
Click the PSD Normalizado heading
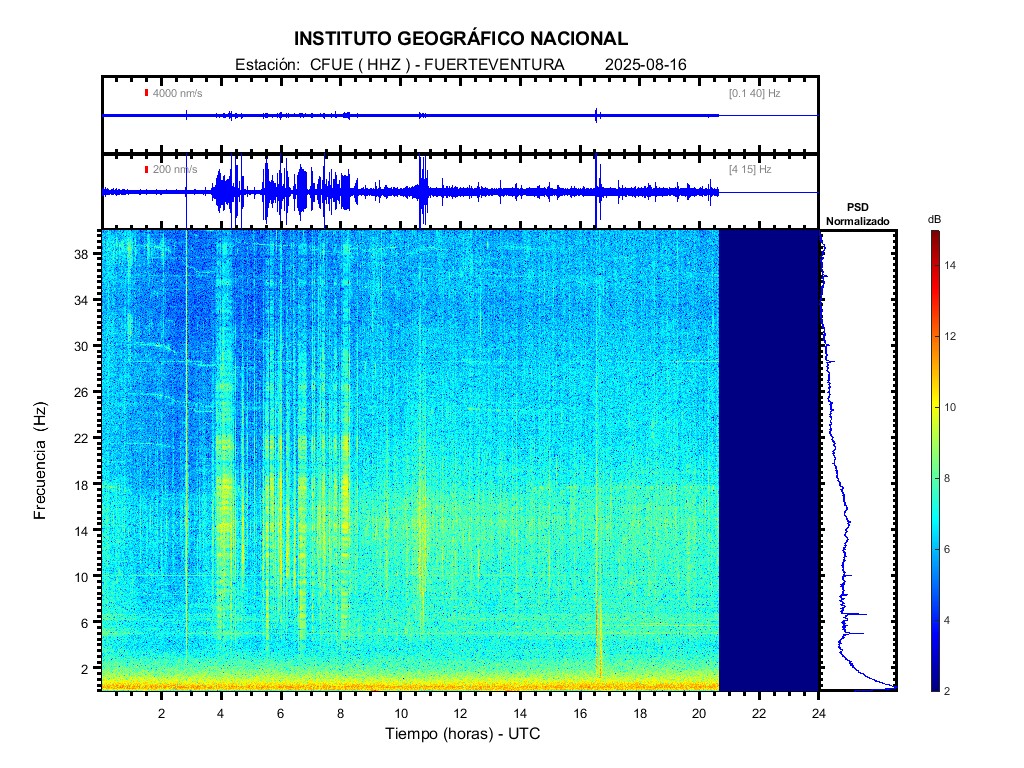tap(857, 214)
